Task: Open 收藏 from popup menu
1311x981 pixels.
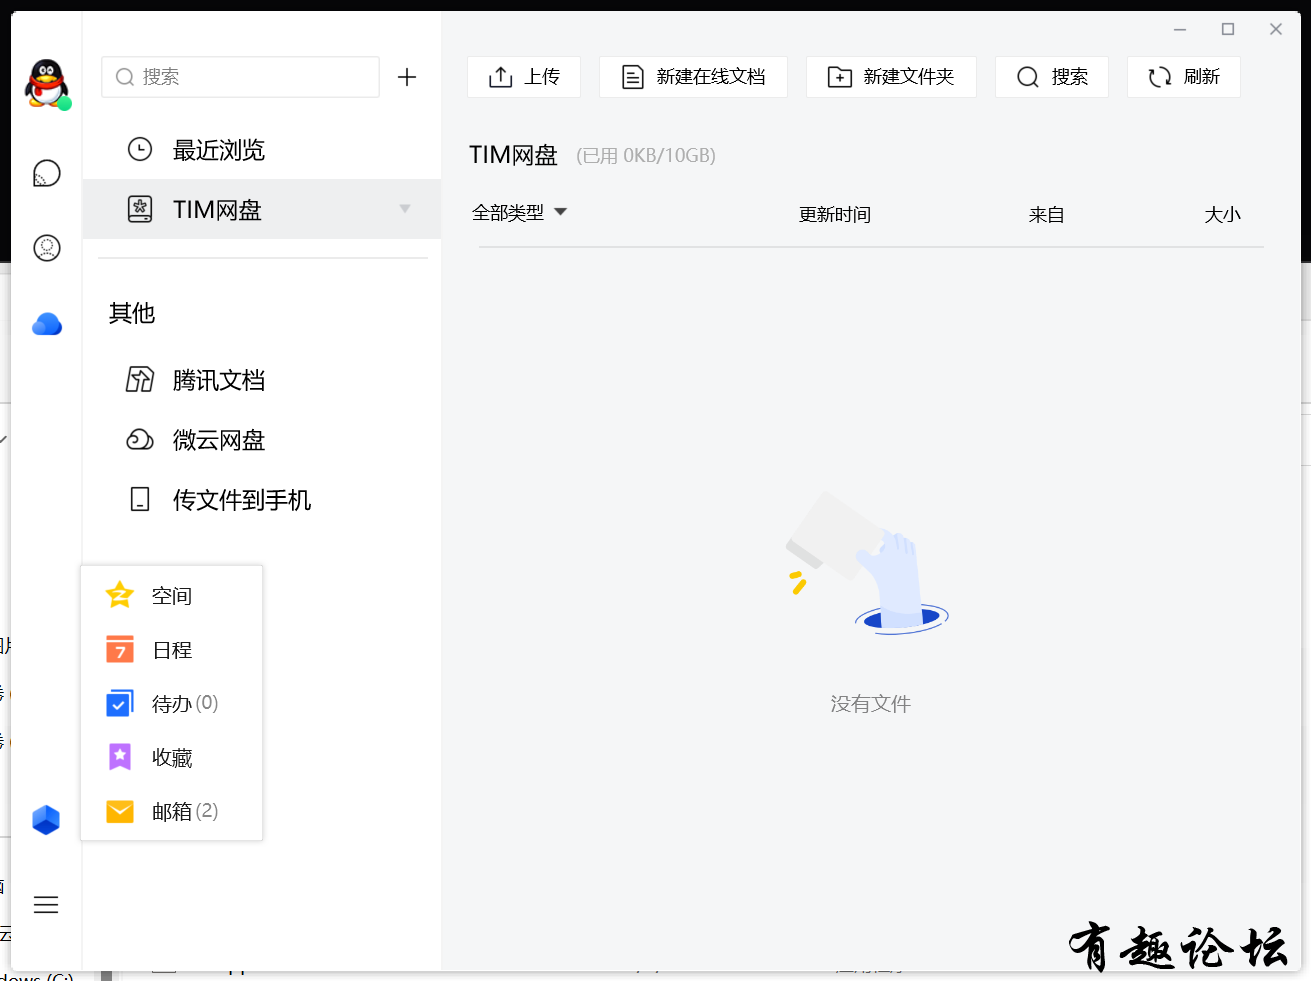Action: coord(172,757)
